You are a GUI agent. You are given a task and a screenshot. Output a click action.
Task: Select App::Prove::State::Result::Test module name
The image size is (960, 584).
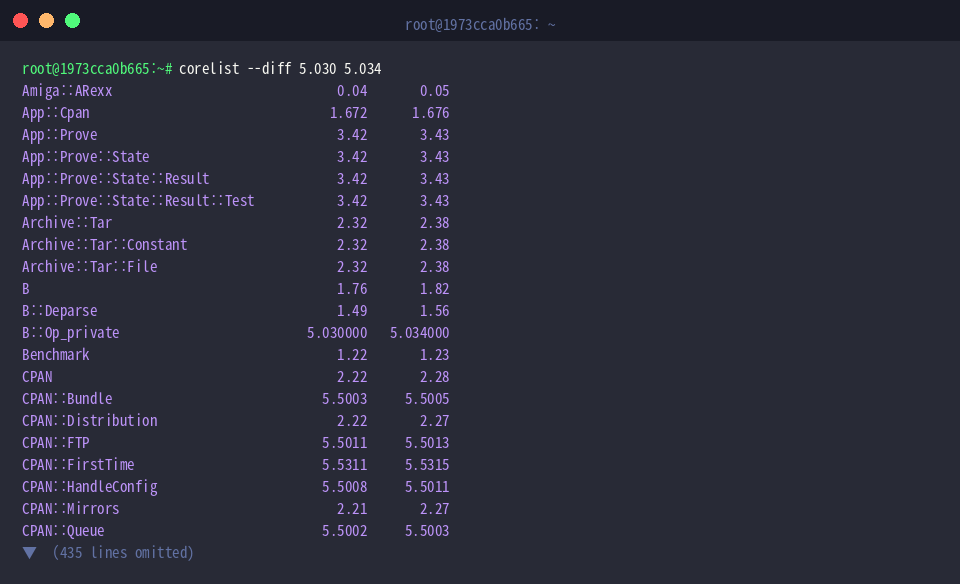pos(138,201)
